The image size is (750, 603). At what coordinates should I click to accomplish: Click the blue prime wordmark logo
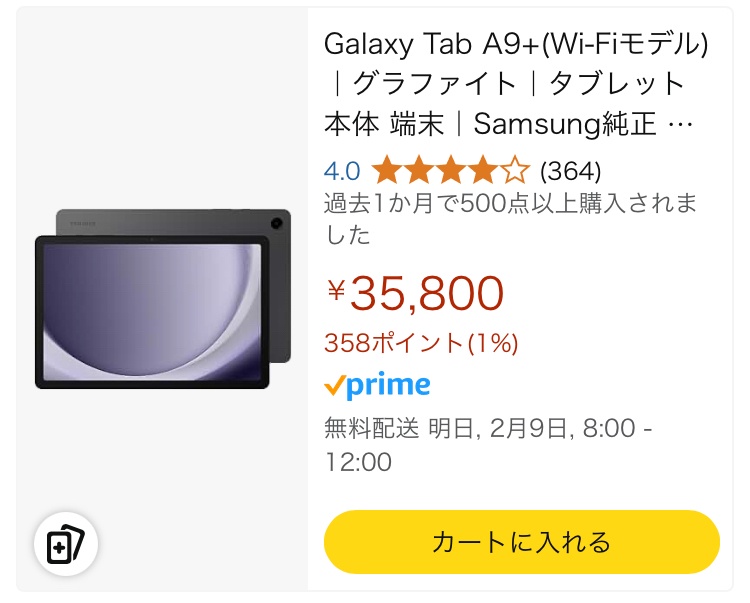click(388, 385)
